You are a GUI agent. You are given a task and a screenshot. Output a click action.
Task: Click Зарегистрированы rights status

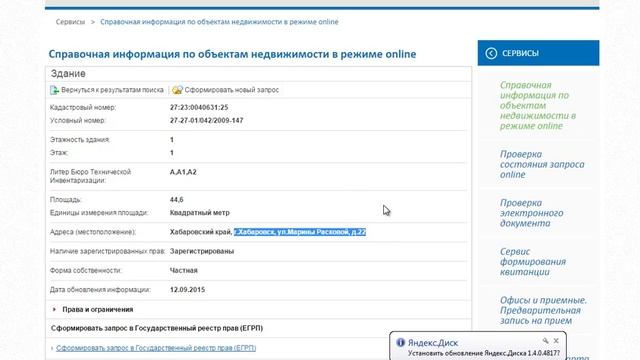pyautogui.click(x=202, y=251)
